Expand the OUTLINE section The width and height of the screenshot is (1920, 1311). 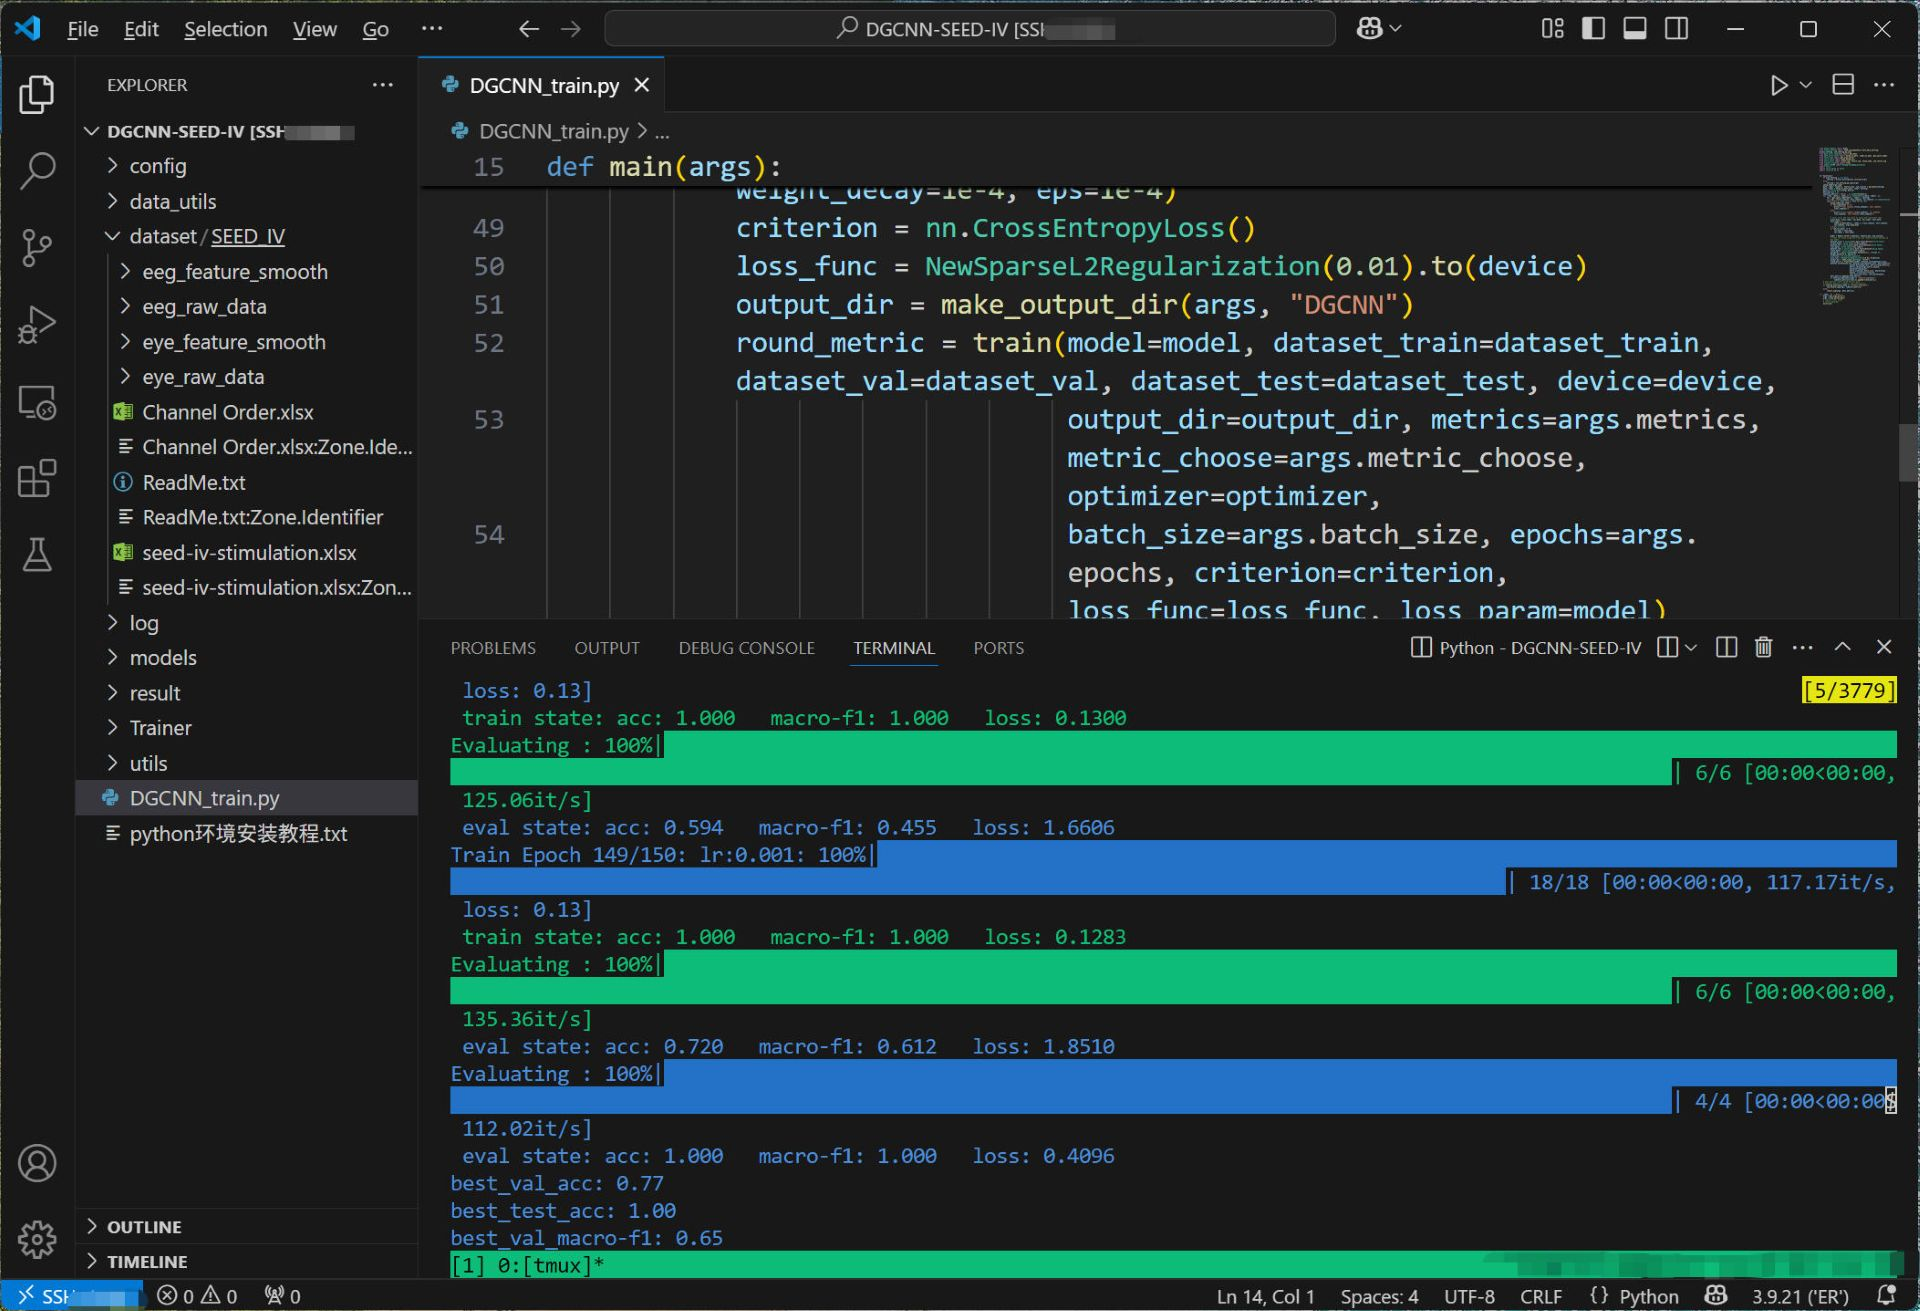pyautogui.click(x=144, y=1227)
